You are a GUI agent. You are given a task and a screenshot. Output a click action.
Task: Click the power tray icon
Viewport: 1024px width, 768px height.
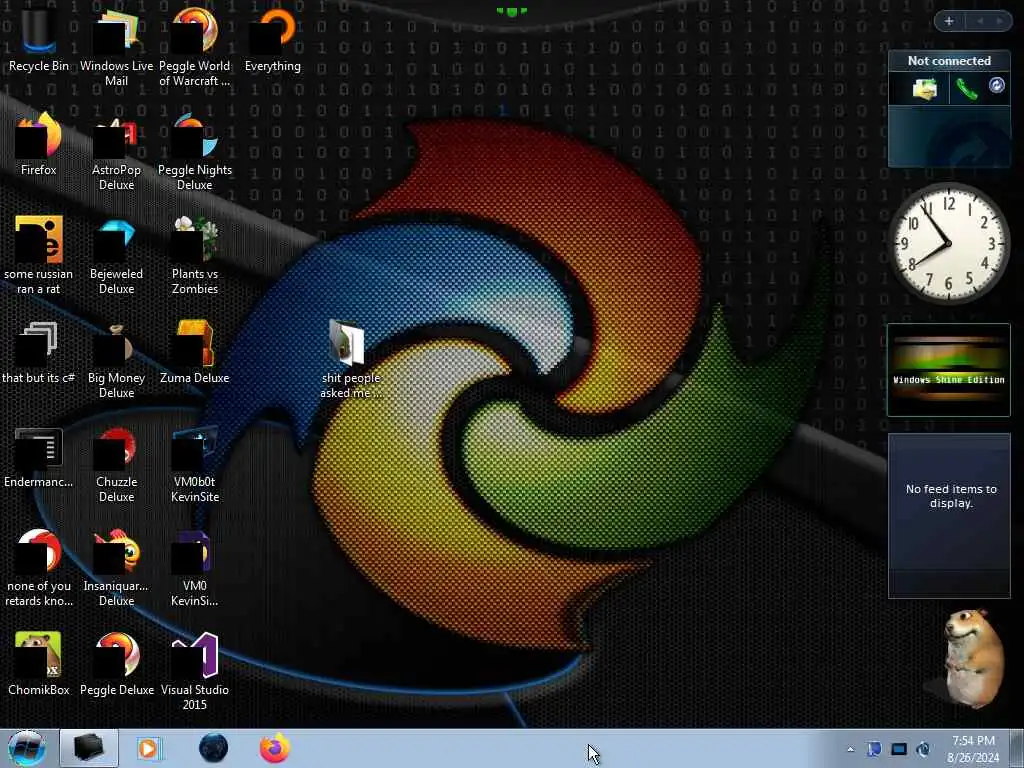(923, 749)
